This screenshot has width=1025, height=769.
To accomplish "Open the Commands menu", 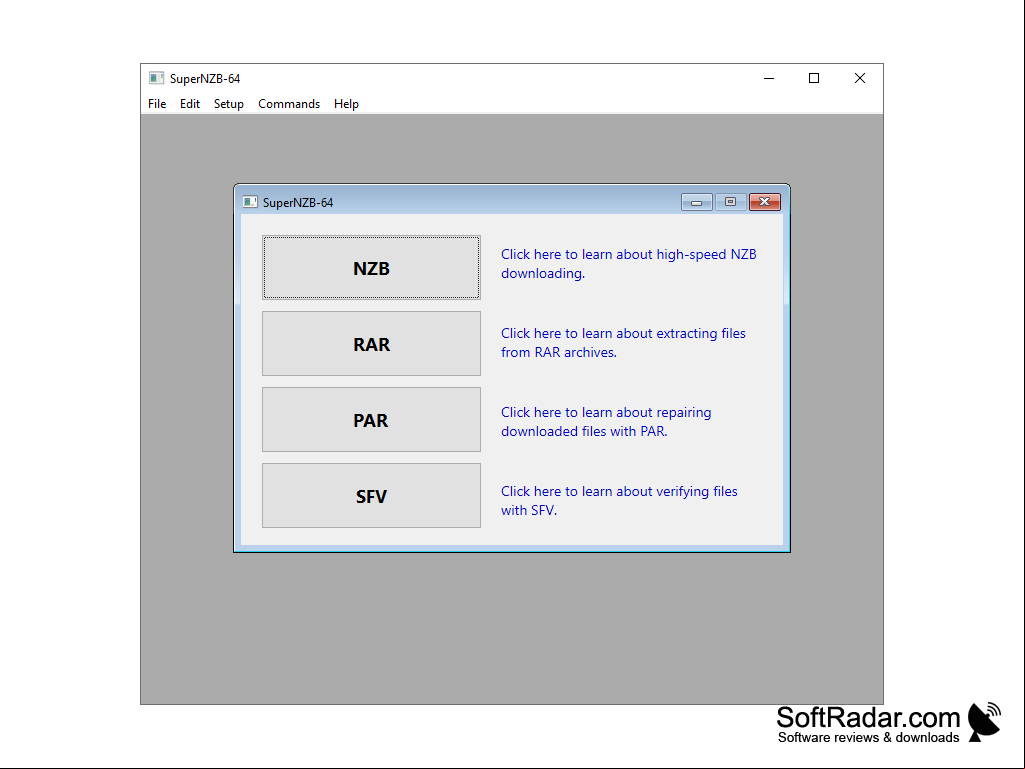I will tap(289, 104).
